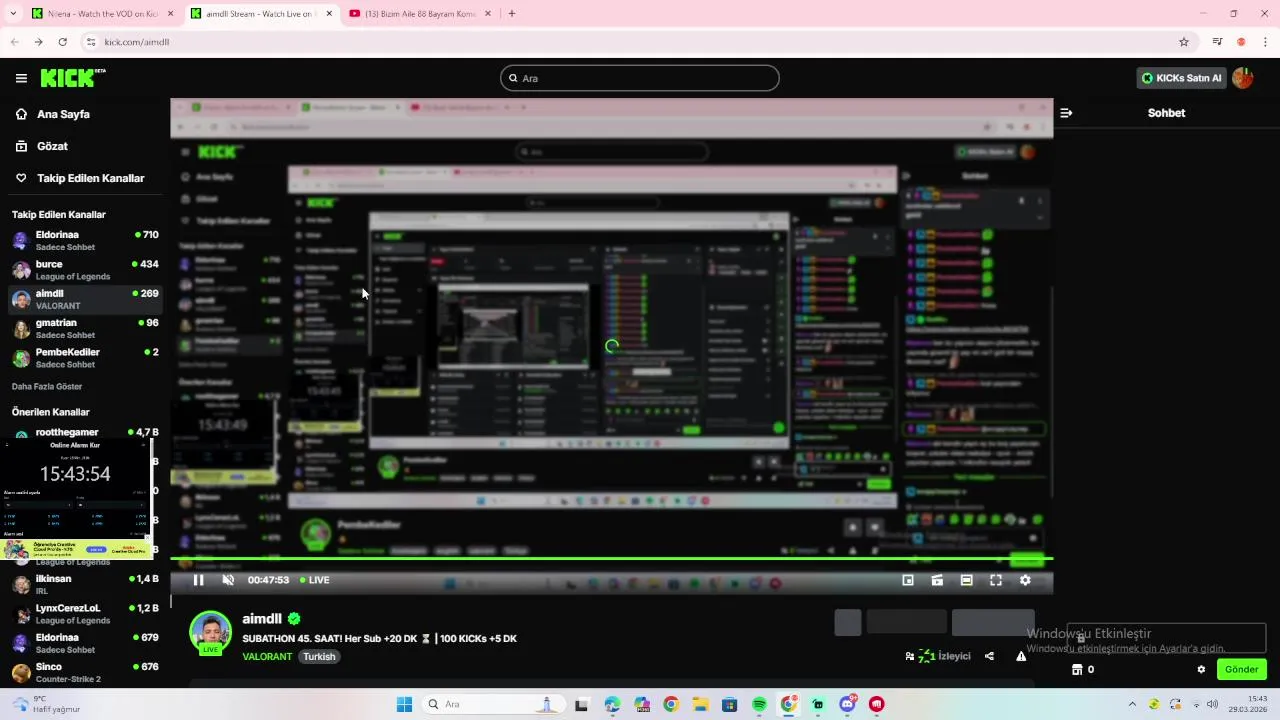Open Spotify from the taskbar
Viewport: 1280px width, 720px height.
point(759,704)
